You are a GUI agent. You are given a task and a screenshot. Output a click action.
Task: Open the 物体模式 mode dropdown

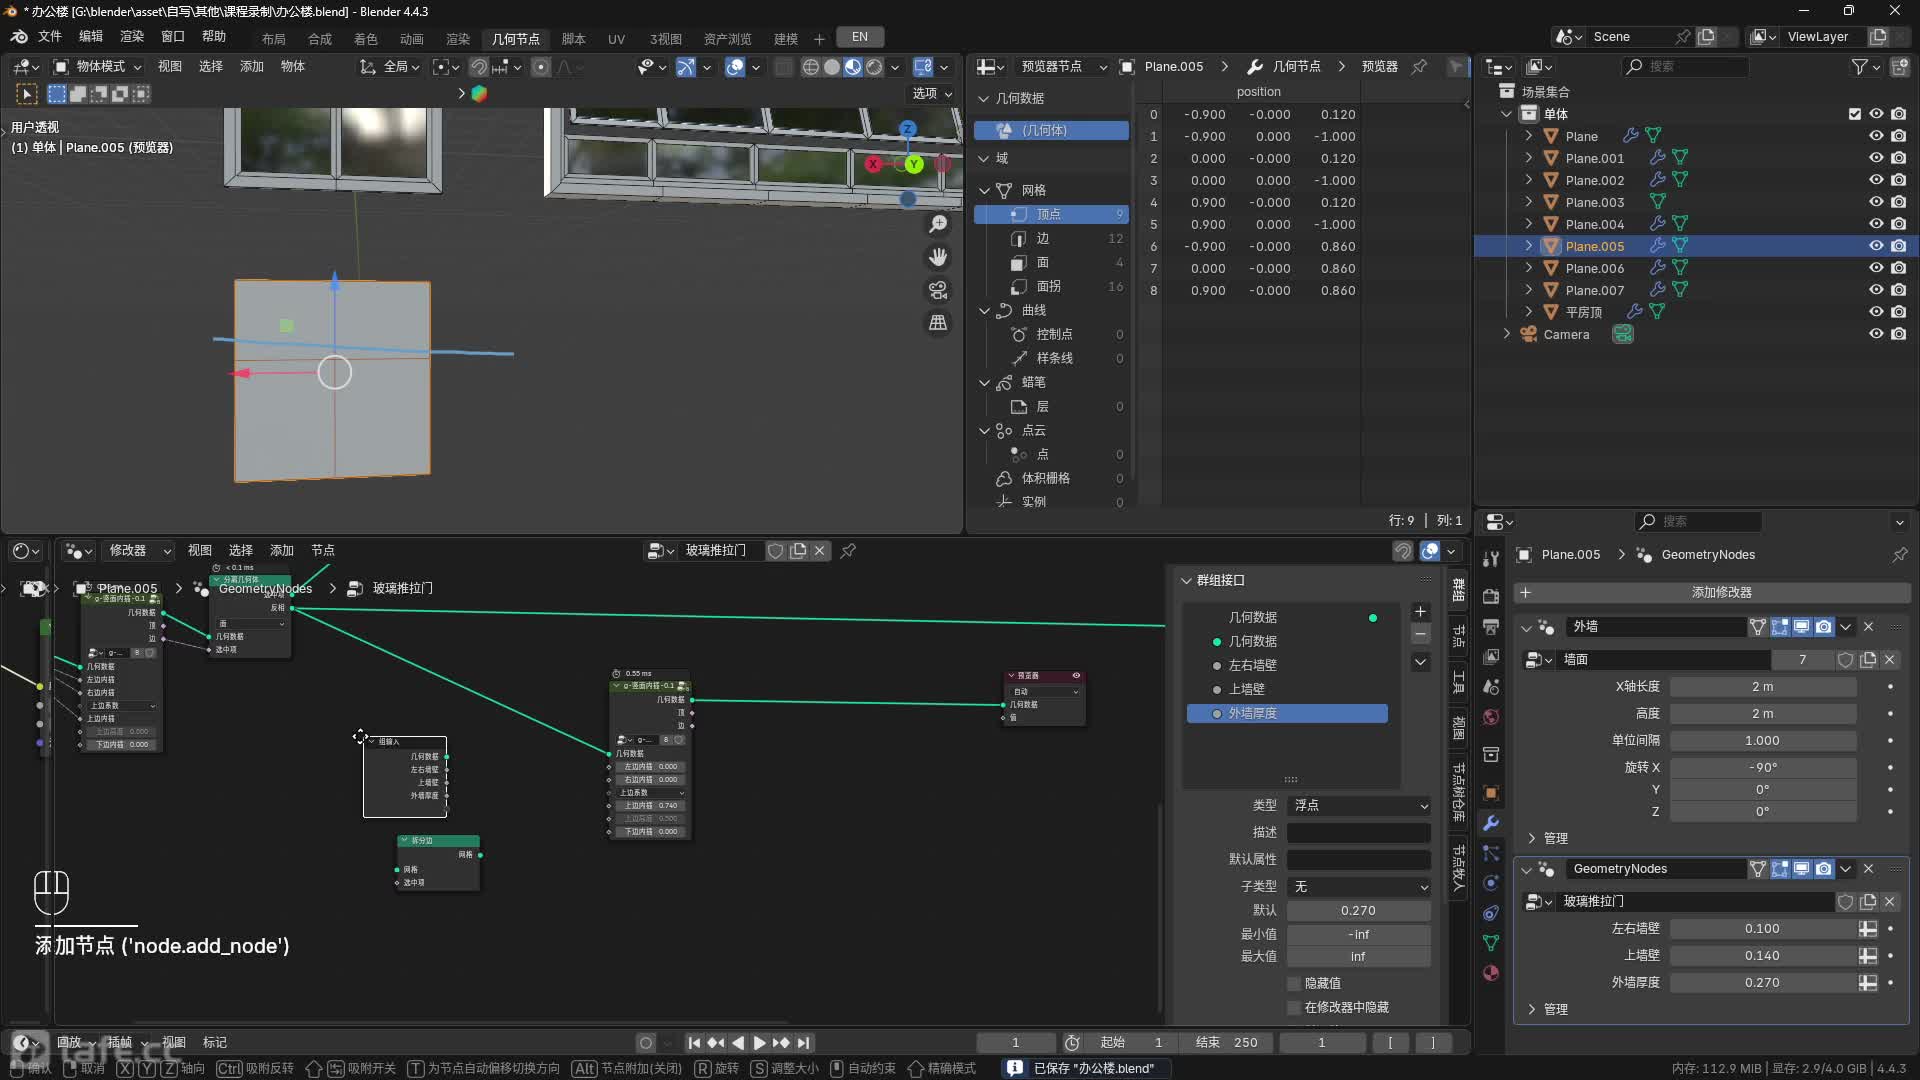[98, 67]
